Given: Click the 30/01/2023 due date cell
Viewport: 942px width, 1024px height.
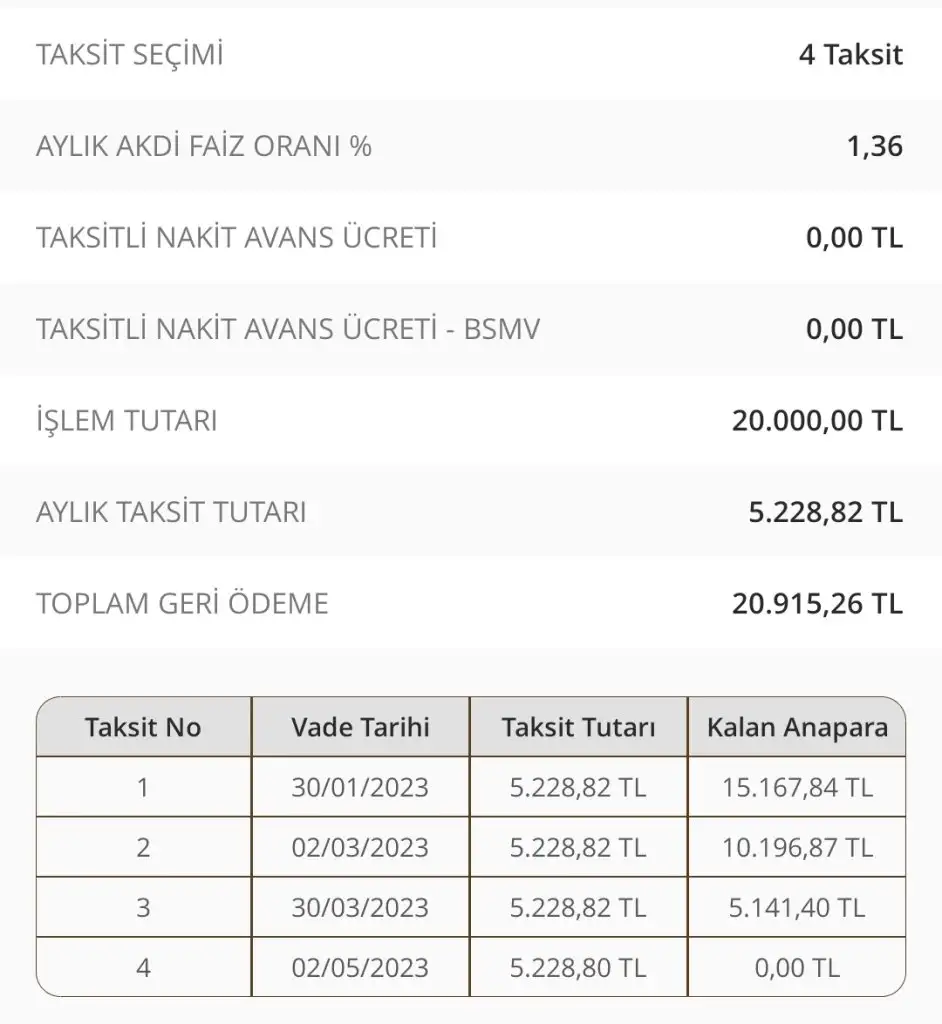Looking at the screenshot, I should (x=360, y=788).
